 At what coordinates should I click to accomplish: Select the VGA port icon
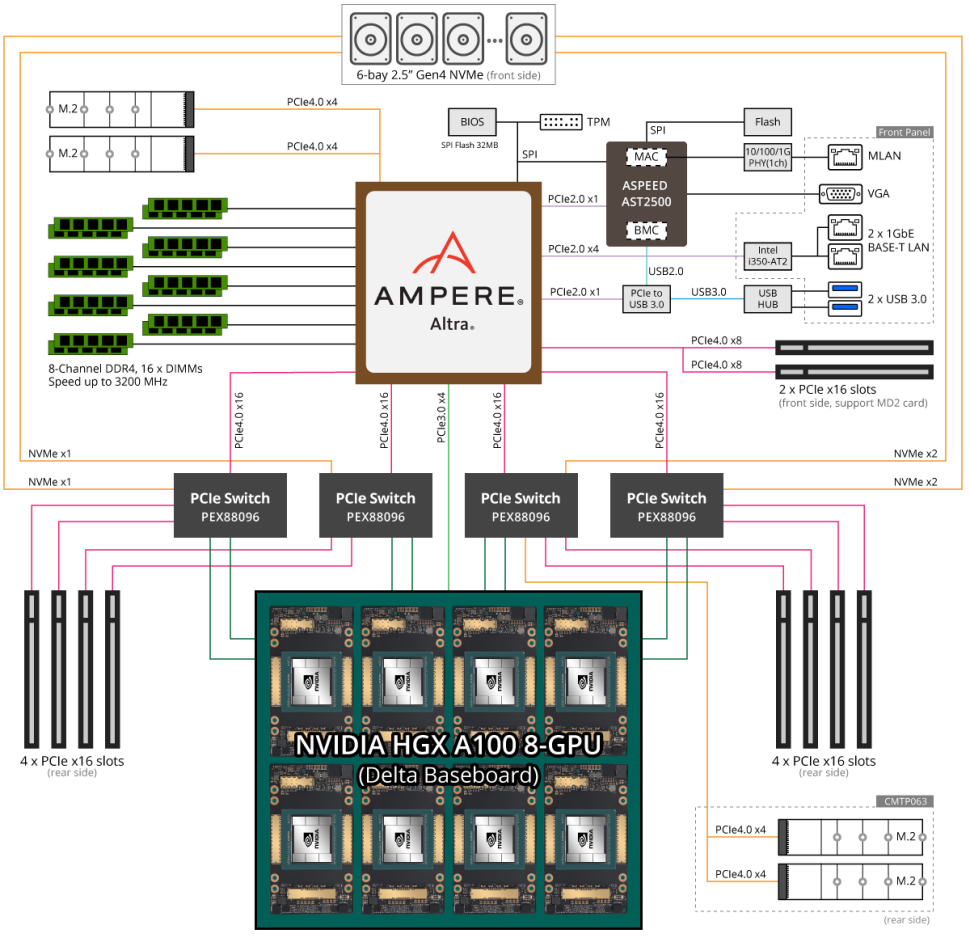click(x=840, y=193)
